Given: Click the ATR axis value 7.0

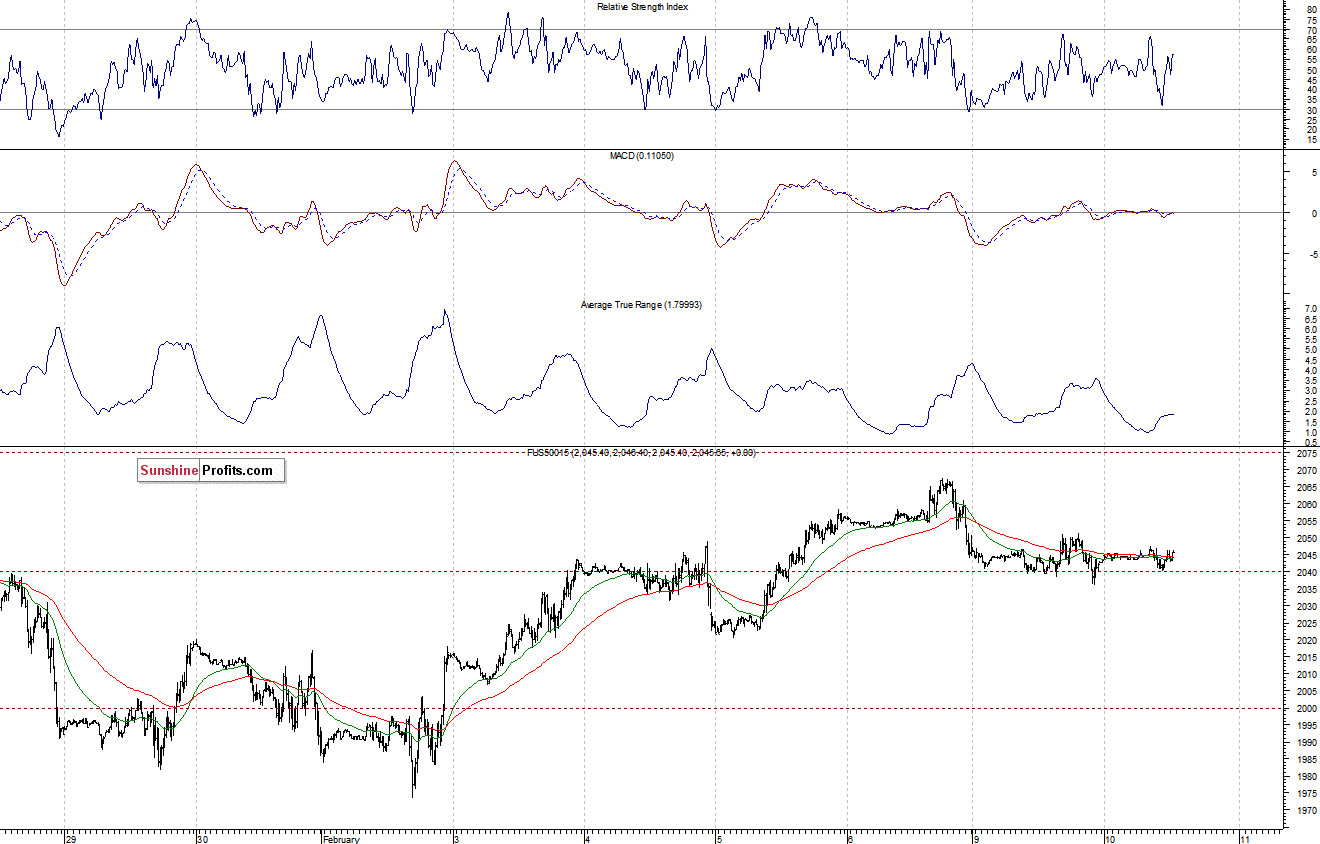Looking at the screenshot, I should tap(1310, 309).
